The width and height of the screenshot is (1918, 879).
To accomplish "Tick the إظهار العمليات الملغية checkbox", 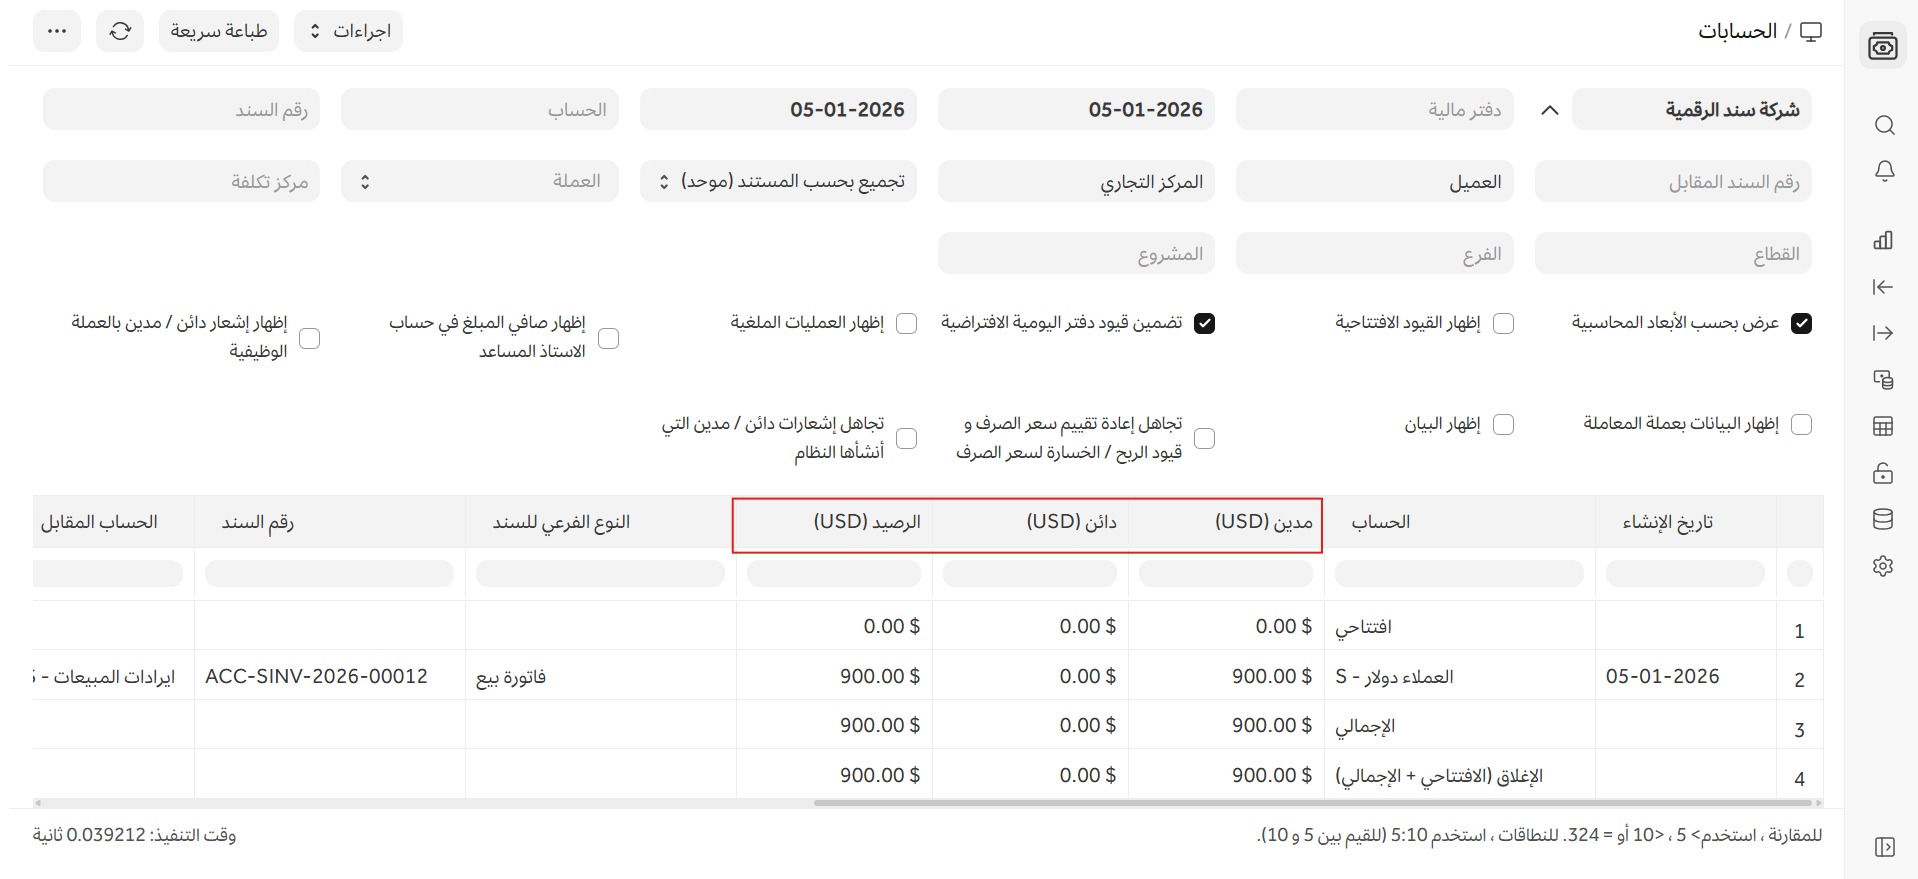I will [x=907, y=323].
